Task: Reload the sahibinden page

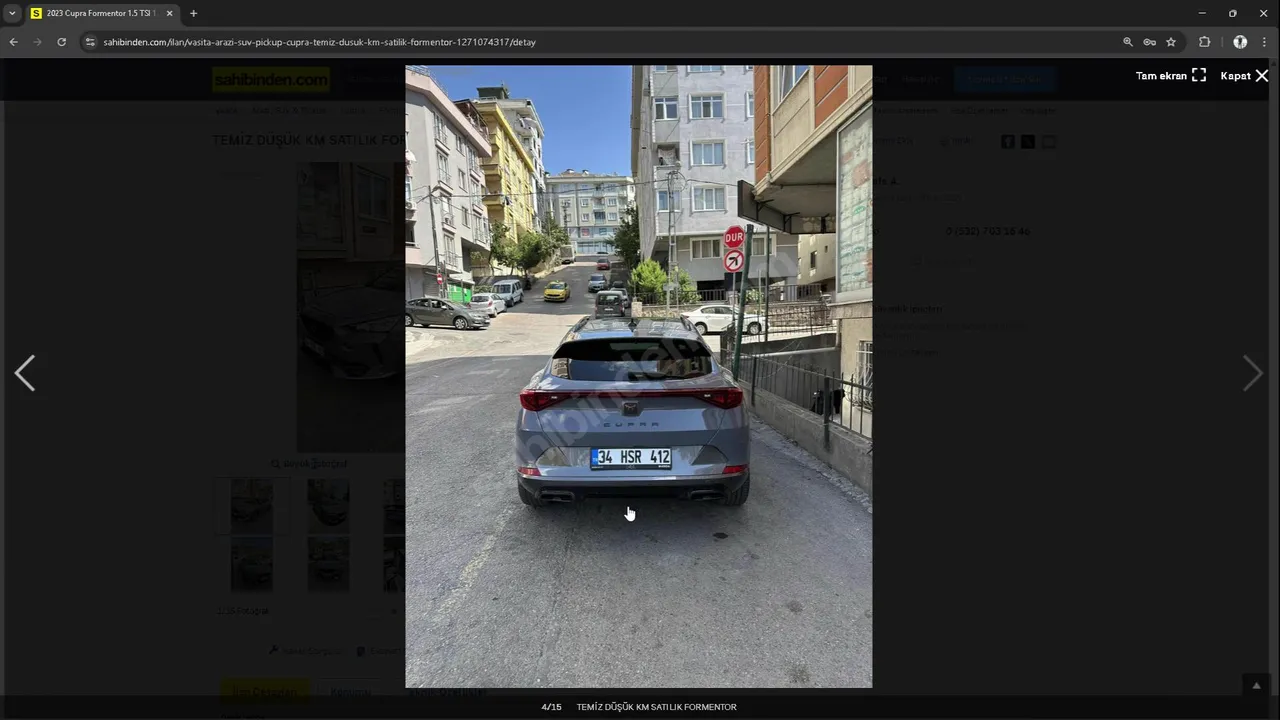Action: point(61,42)
